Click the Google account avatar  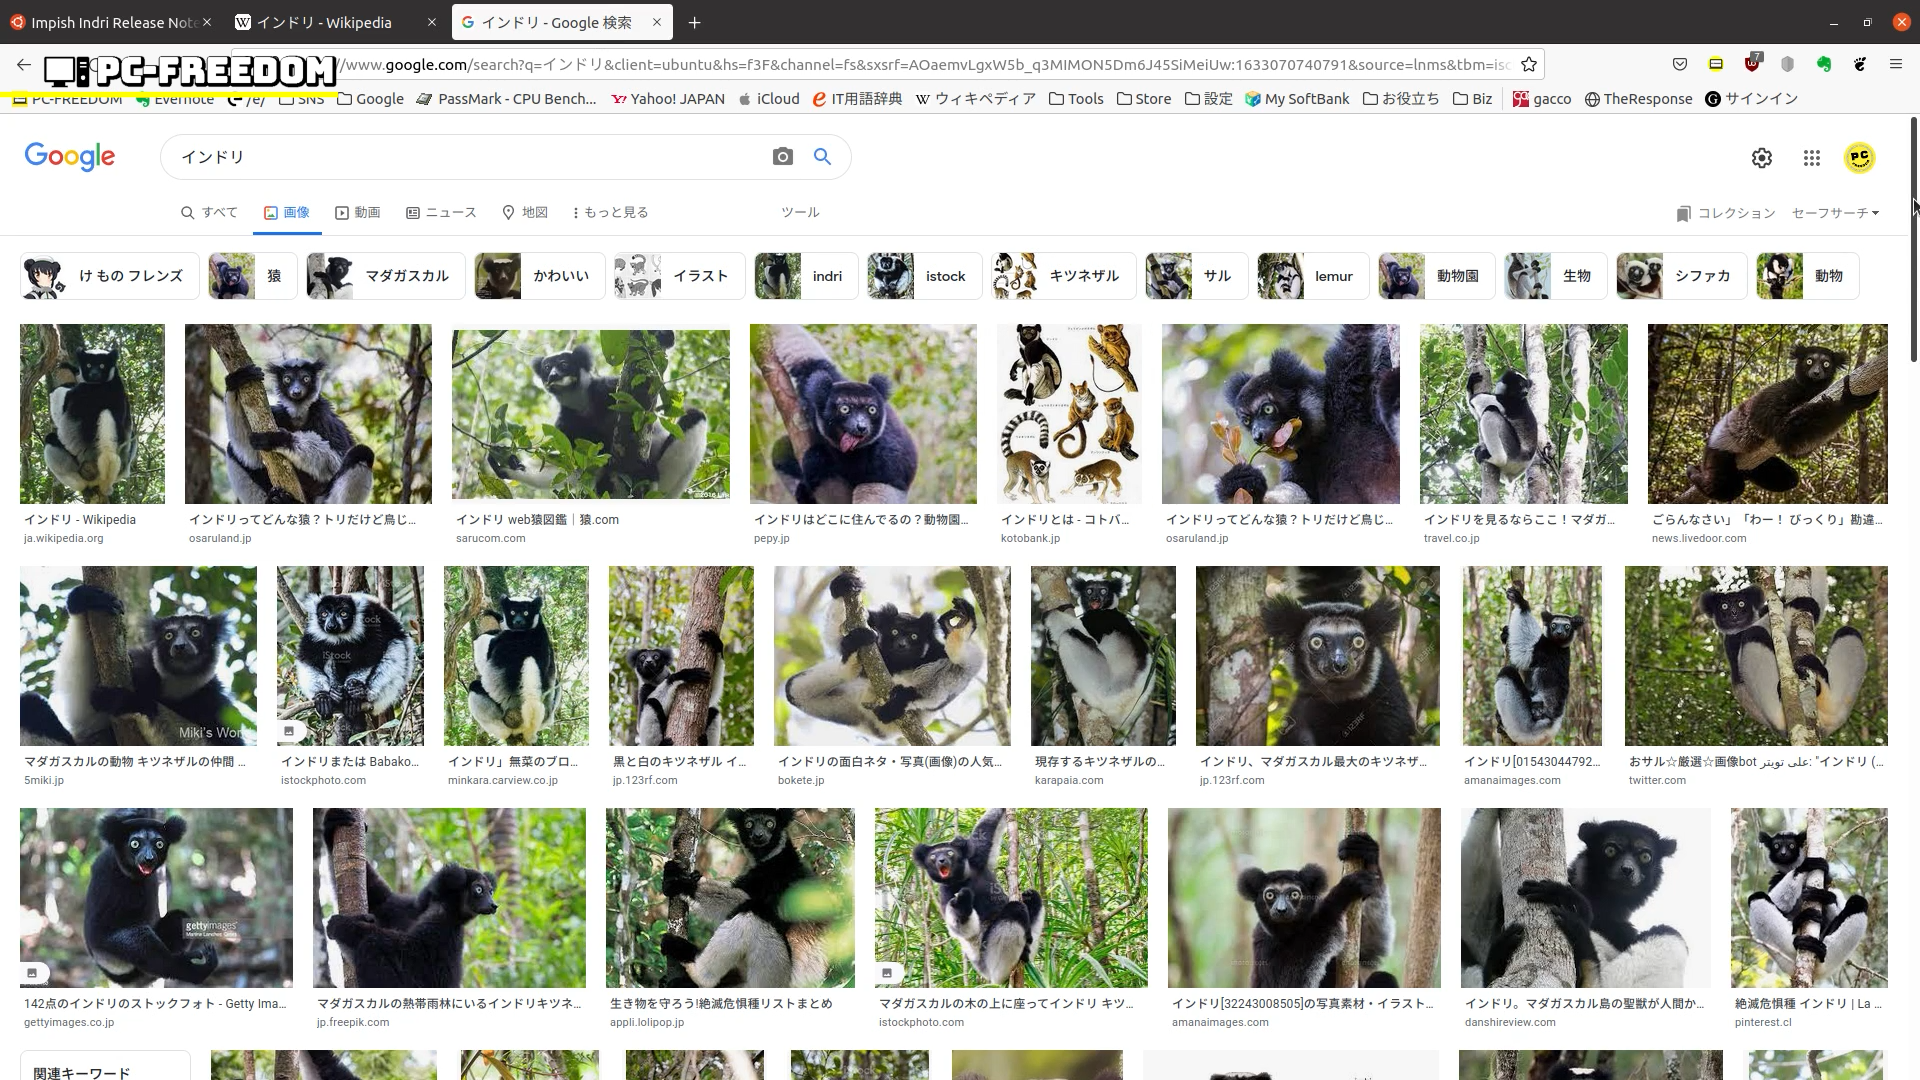pos(1859,158)
